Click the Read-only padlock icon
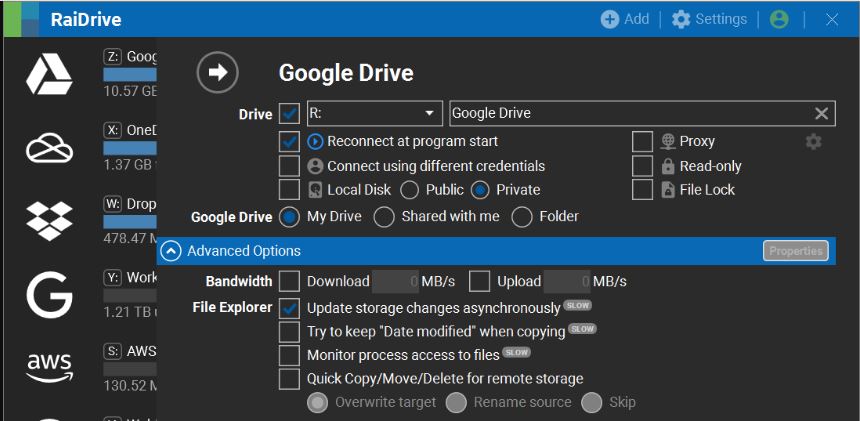Screen dimensions: 860x421 [667, 166]
